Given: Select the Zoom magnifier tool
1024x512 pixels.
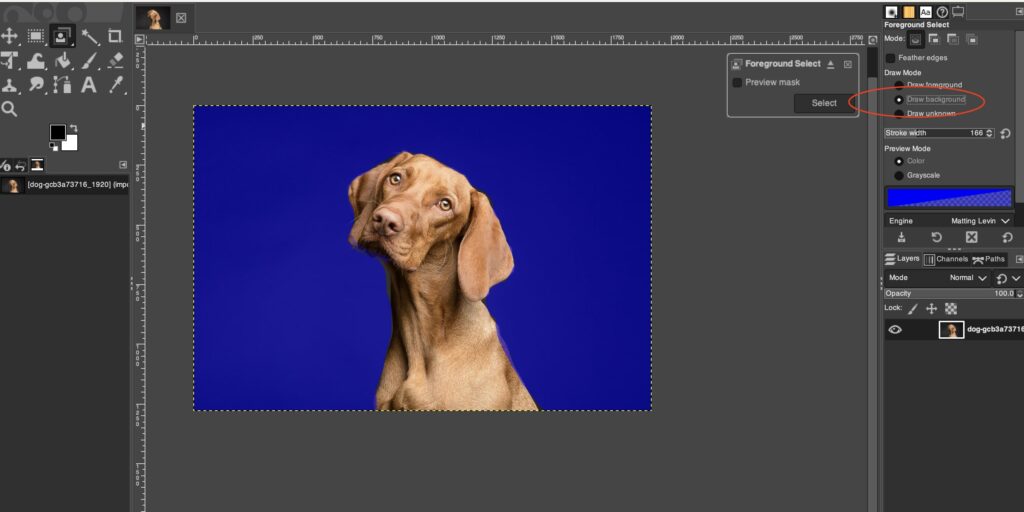Looking at the screenshot, I should point(9,109).
